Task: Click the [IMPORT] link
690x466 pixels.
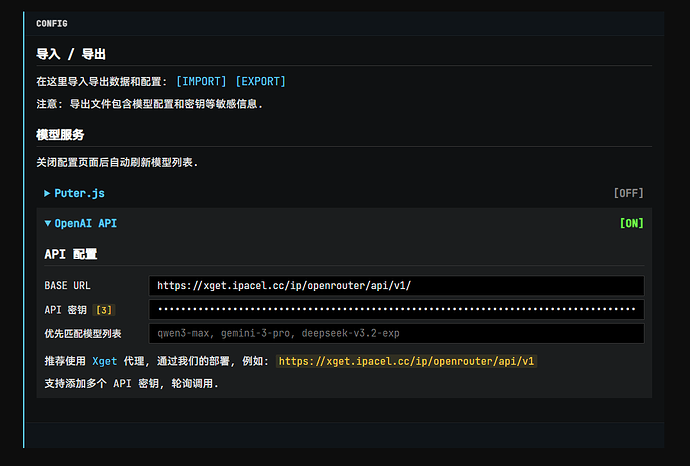Action: (201, 81)
